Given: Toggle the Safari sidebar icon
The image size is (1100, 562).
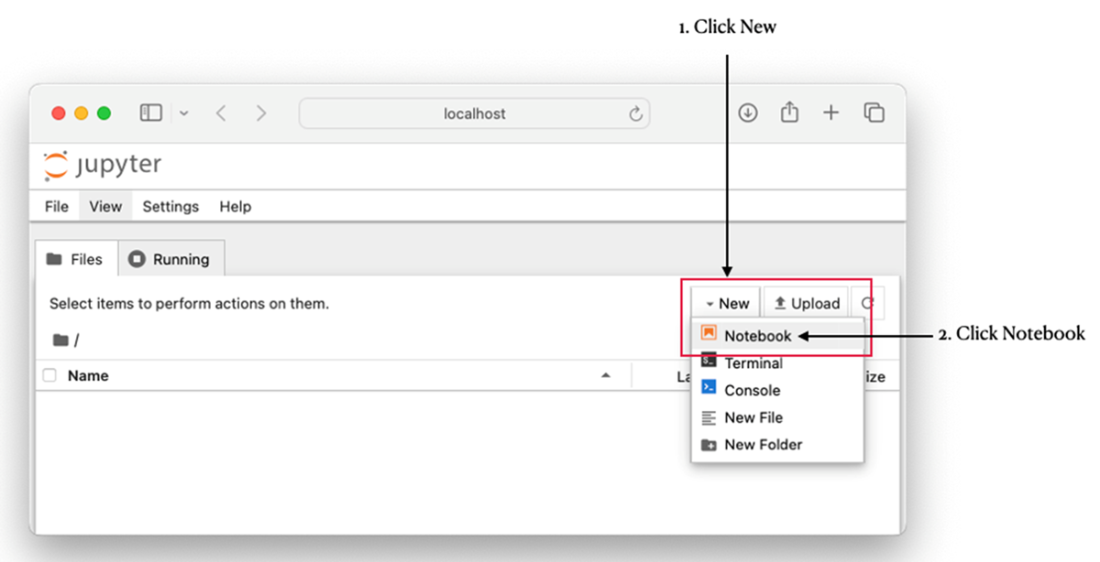Looking at the screenshot, I should pyautogui.click(x=151, y=113).
